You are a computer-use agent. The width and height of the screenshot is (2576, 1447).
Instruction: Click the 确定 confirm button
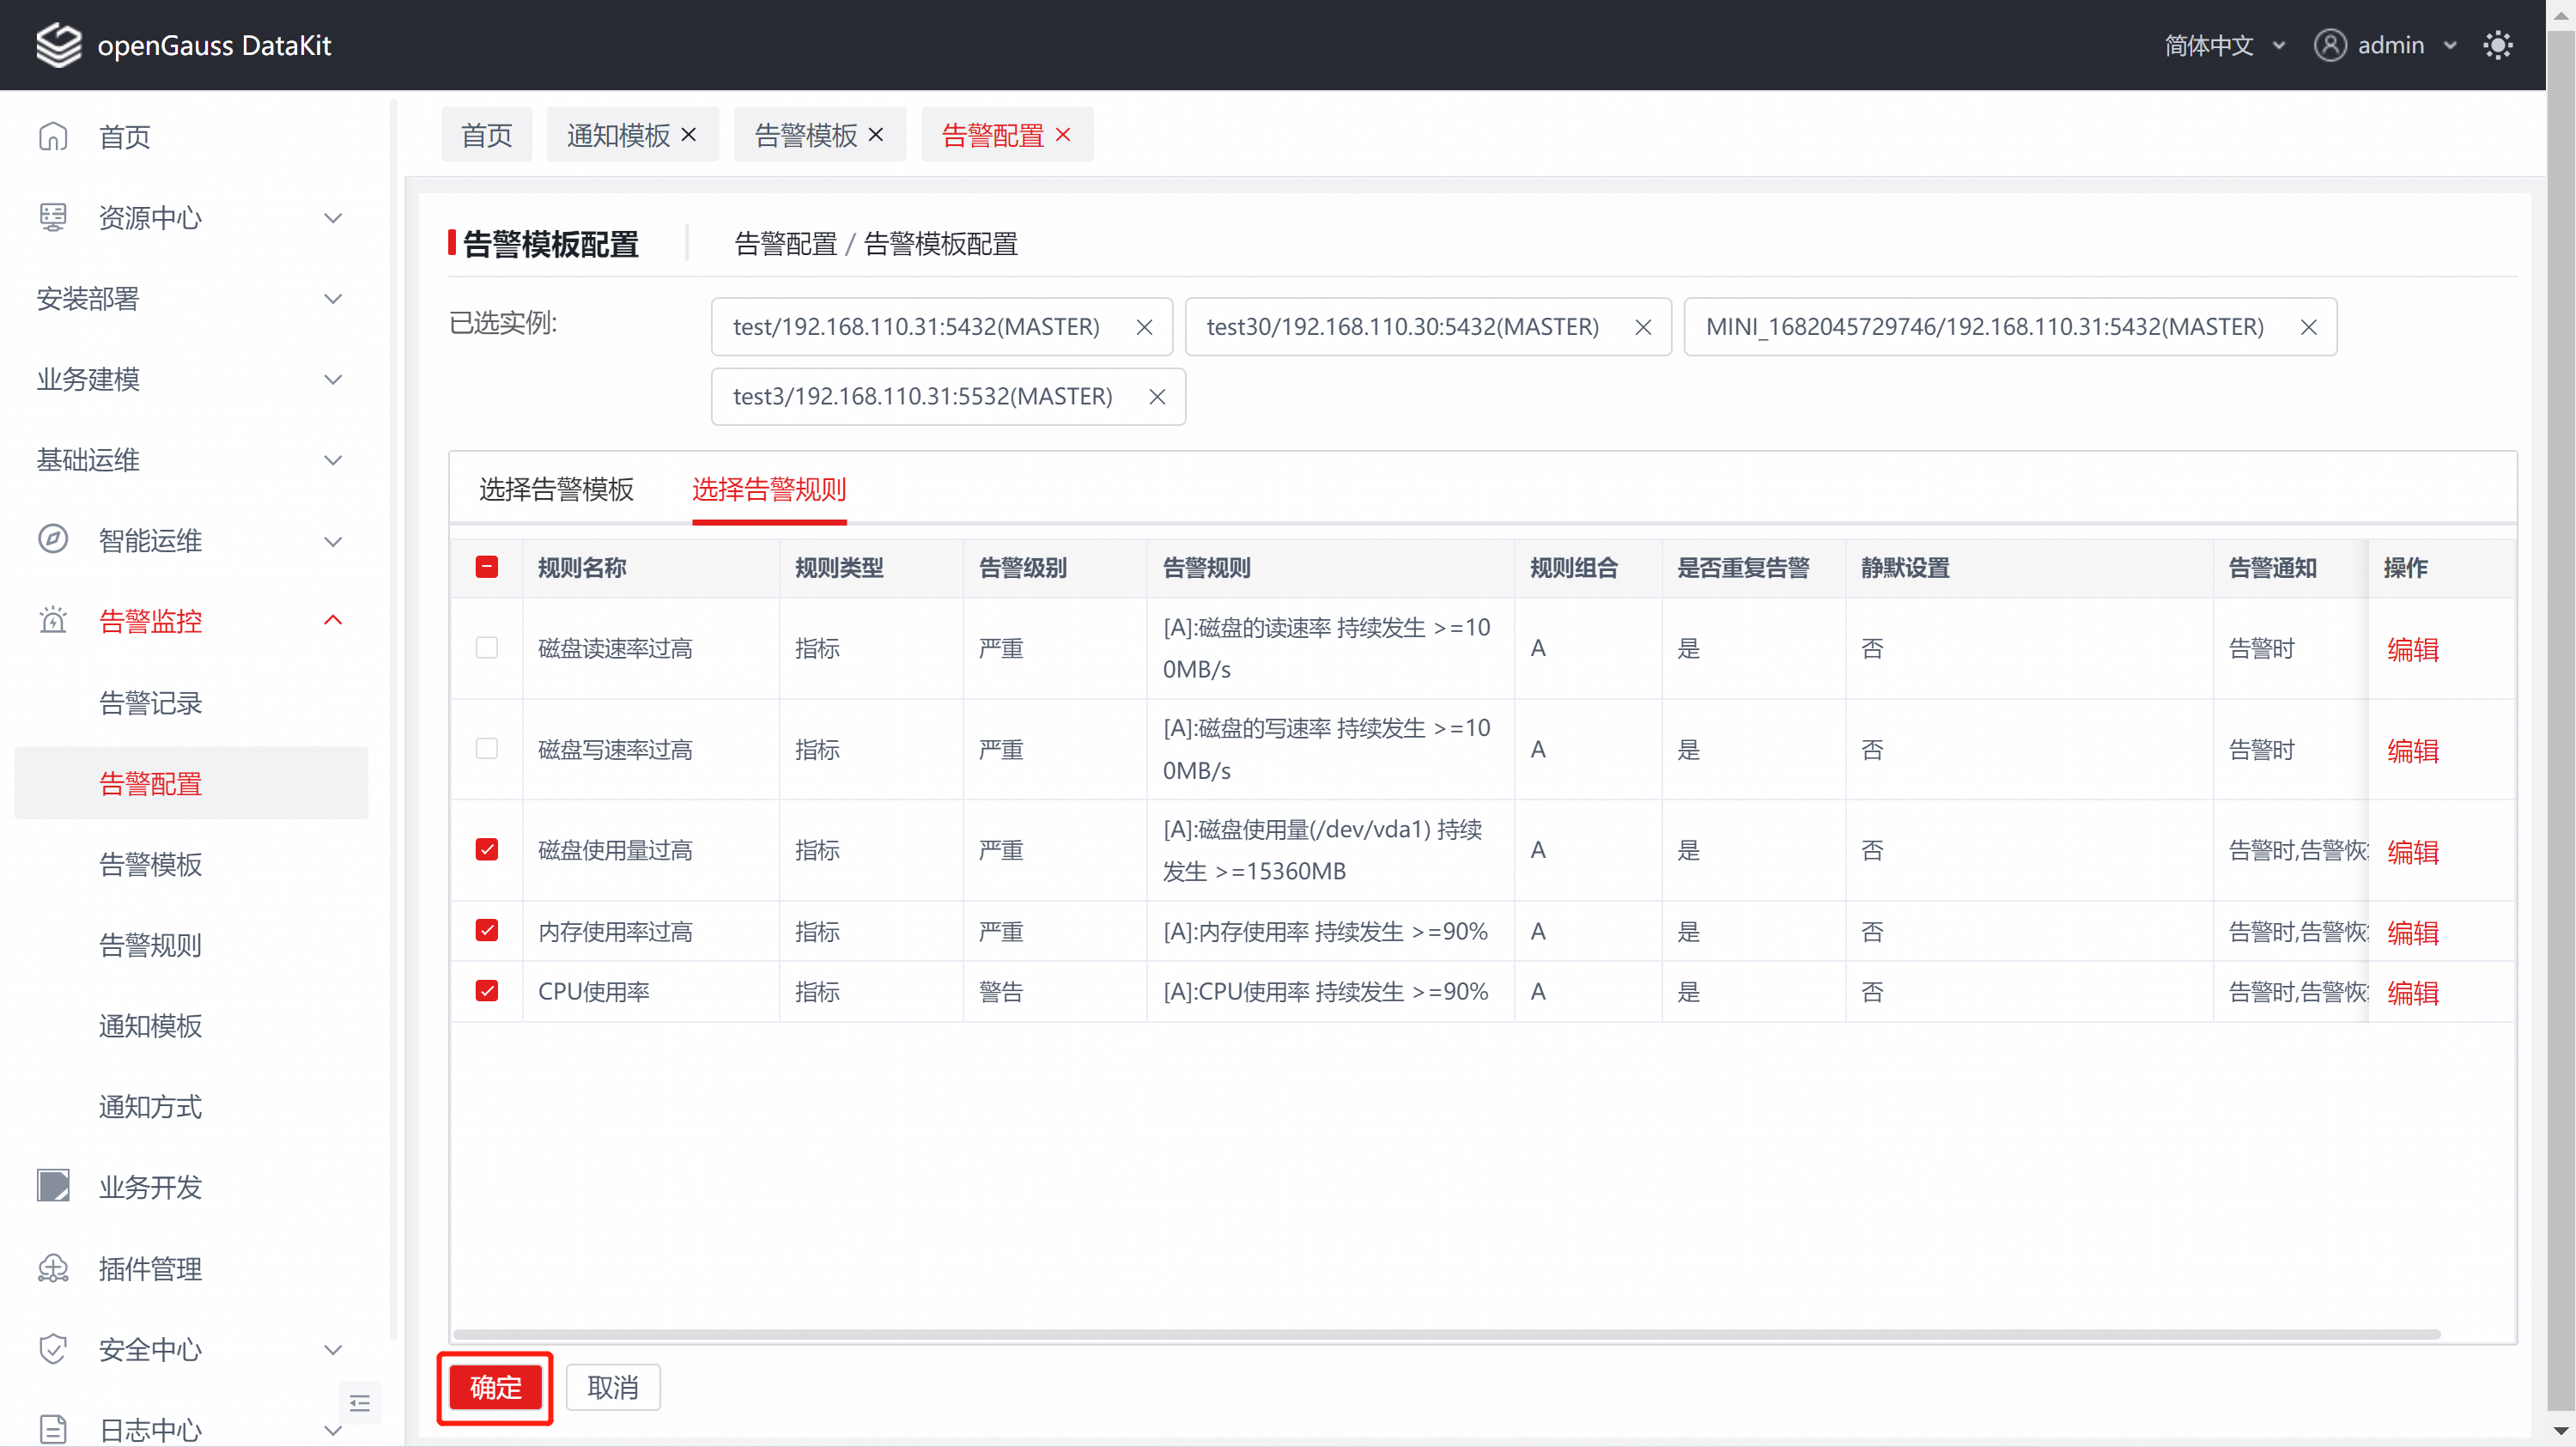[495, 1387]
